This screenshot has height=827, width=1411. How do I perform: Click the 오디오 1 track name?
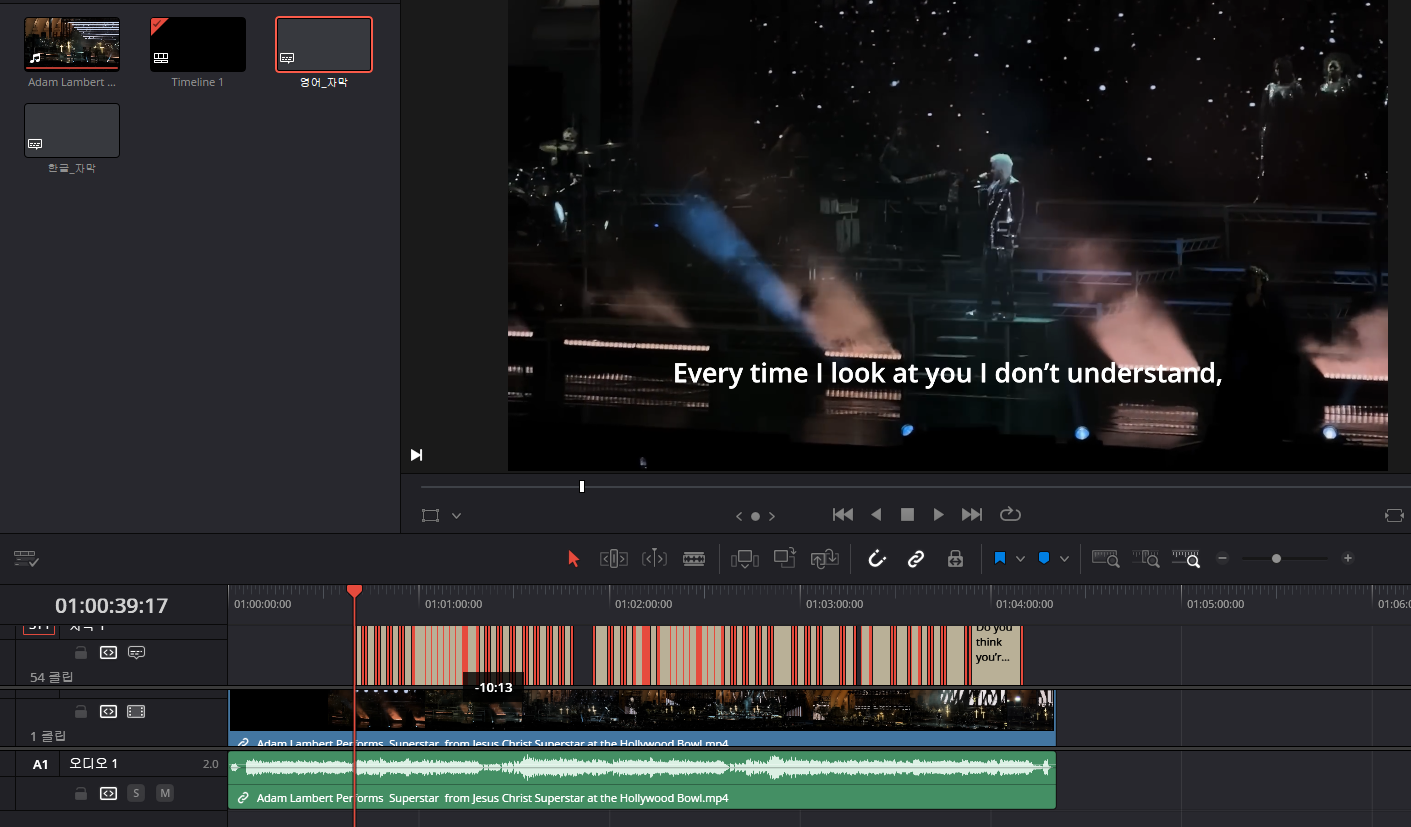click(93, 764)
